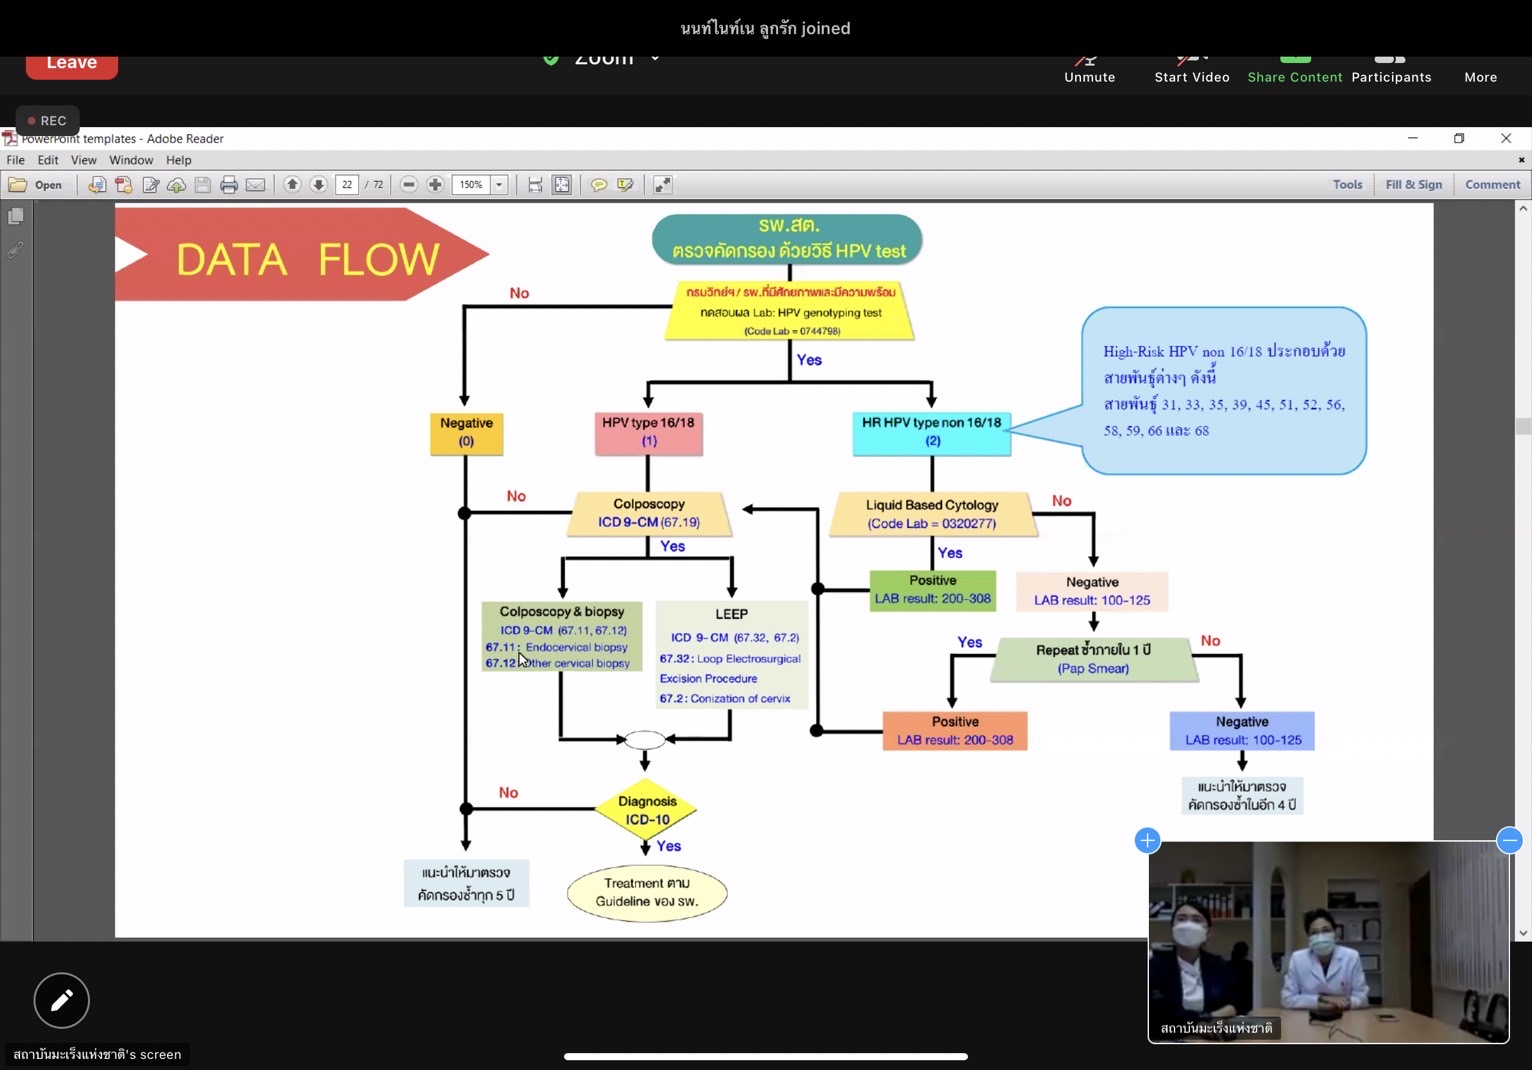Open the View menu
The height and width of the screenshot is (1070, 1532).
click(x=83, y=160)
